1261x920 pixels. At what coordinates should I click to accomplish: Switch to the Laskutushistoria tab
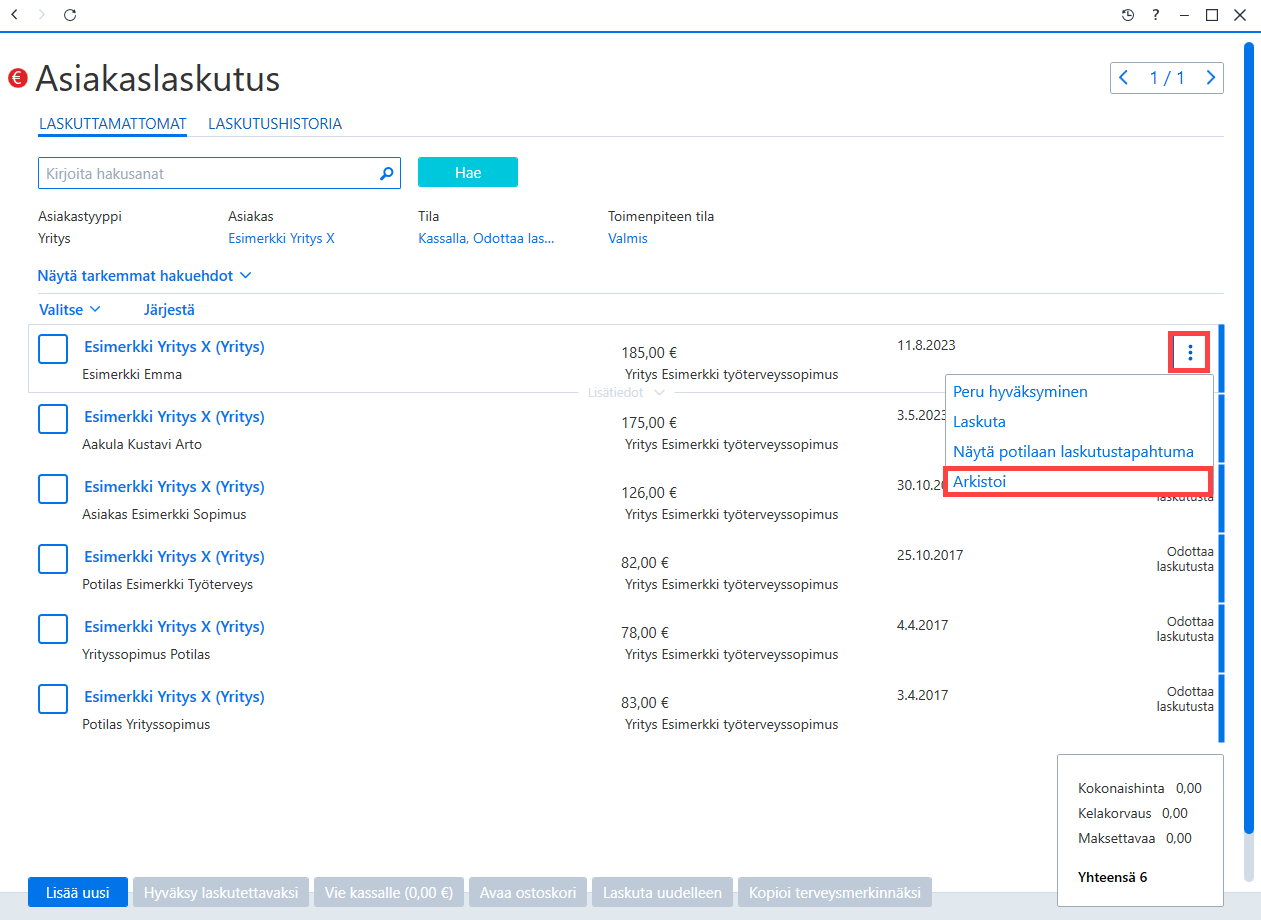pyautogui.click(x=275, y=124)
